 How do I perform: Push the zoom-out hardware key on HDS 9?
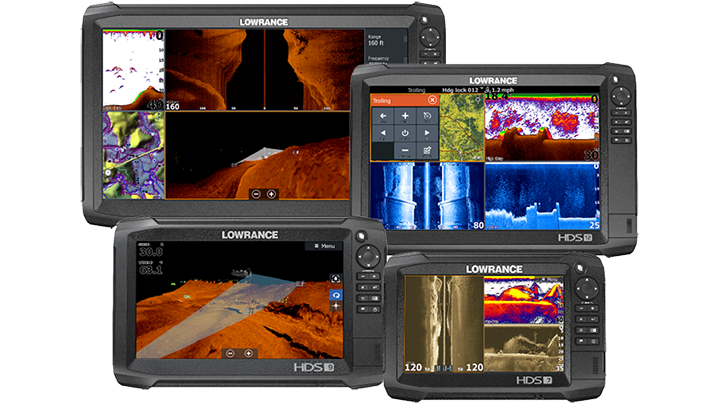click(x=363, y=277)
